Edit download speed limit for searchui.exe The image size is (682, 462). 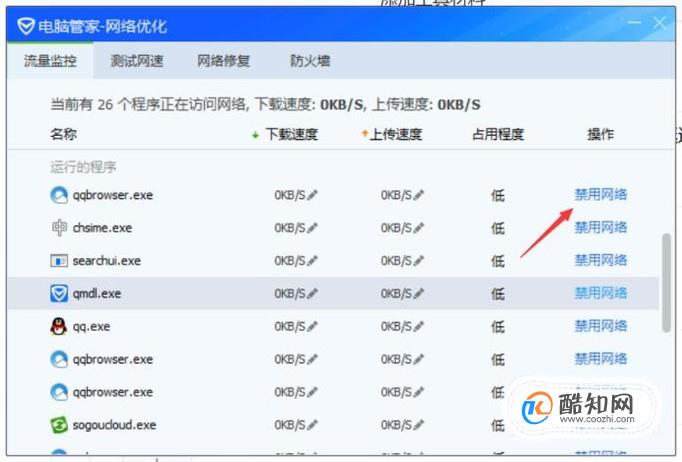tap(312, 261)
